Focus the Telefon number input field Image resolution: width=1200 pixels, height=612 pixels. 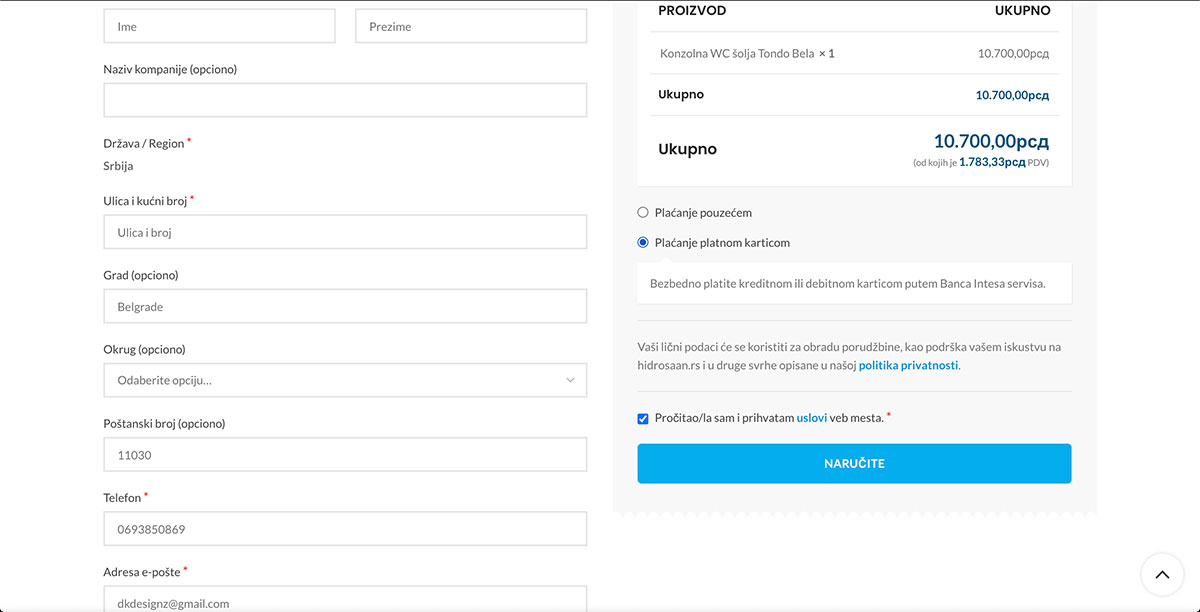345,529
